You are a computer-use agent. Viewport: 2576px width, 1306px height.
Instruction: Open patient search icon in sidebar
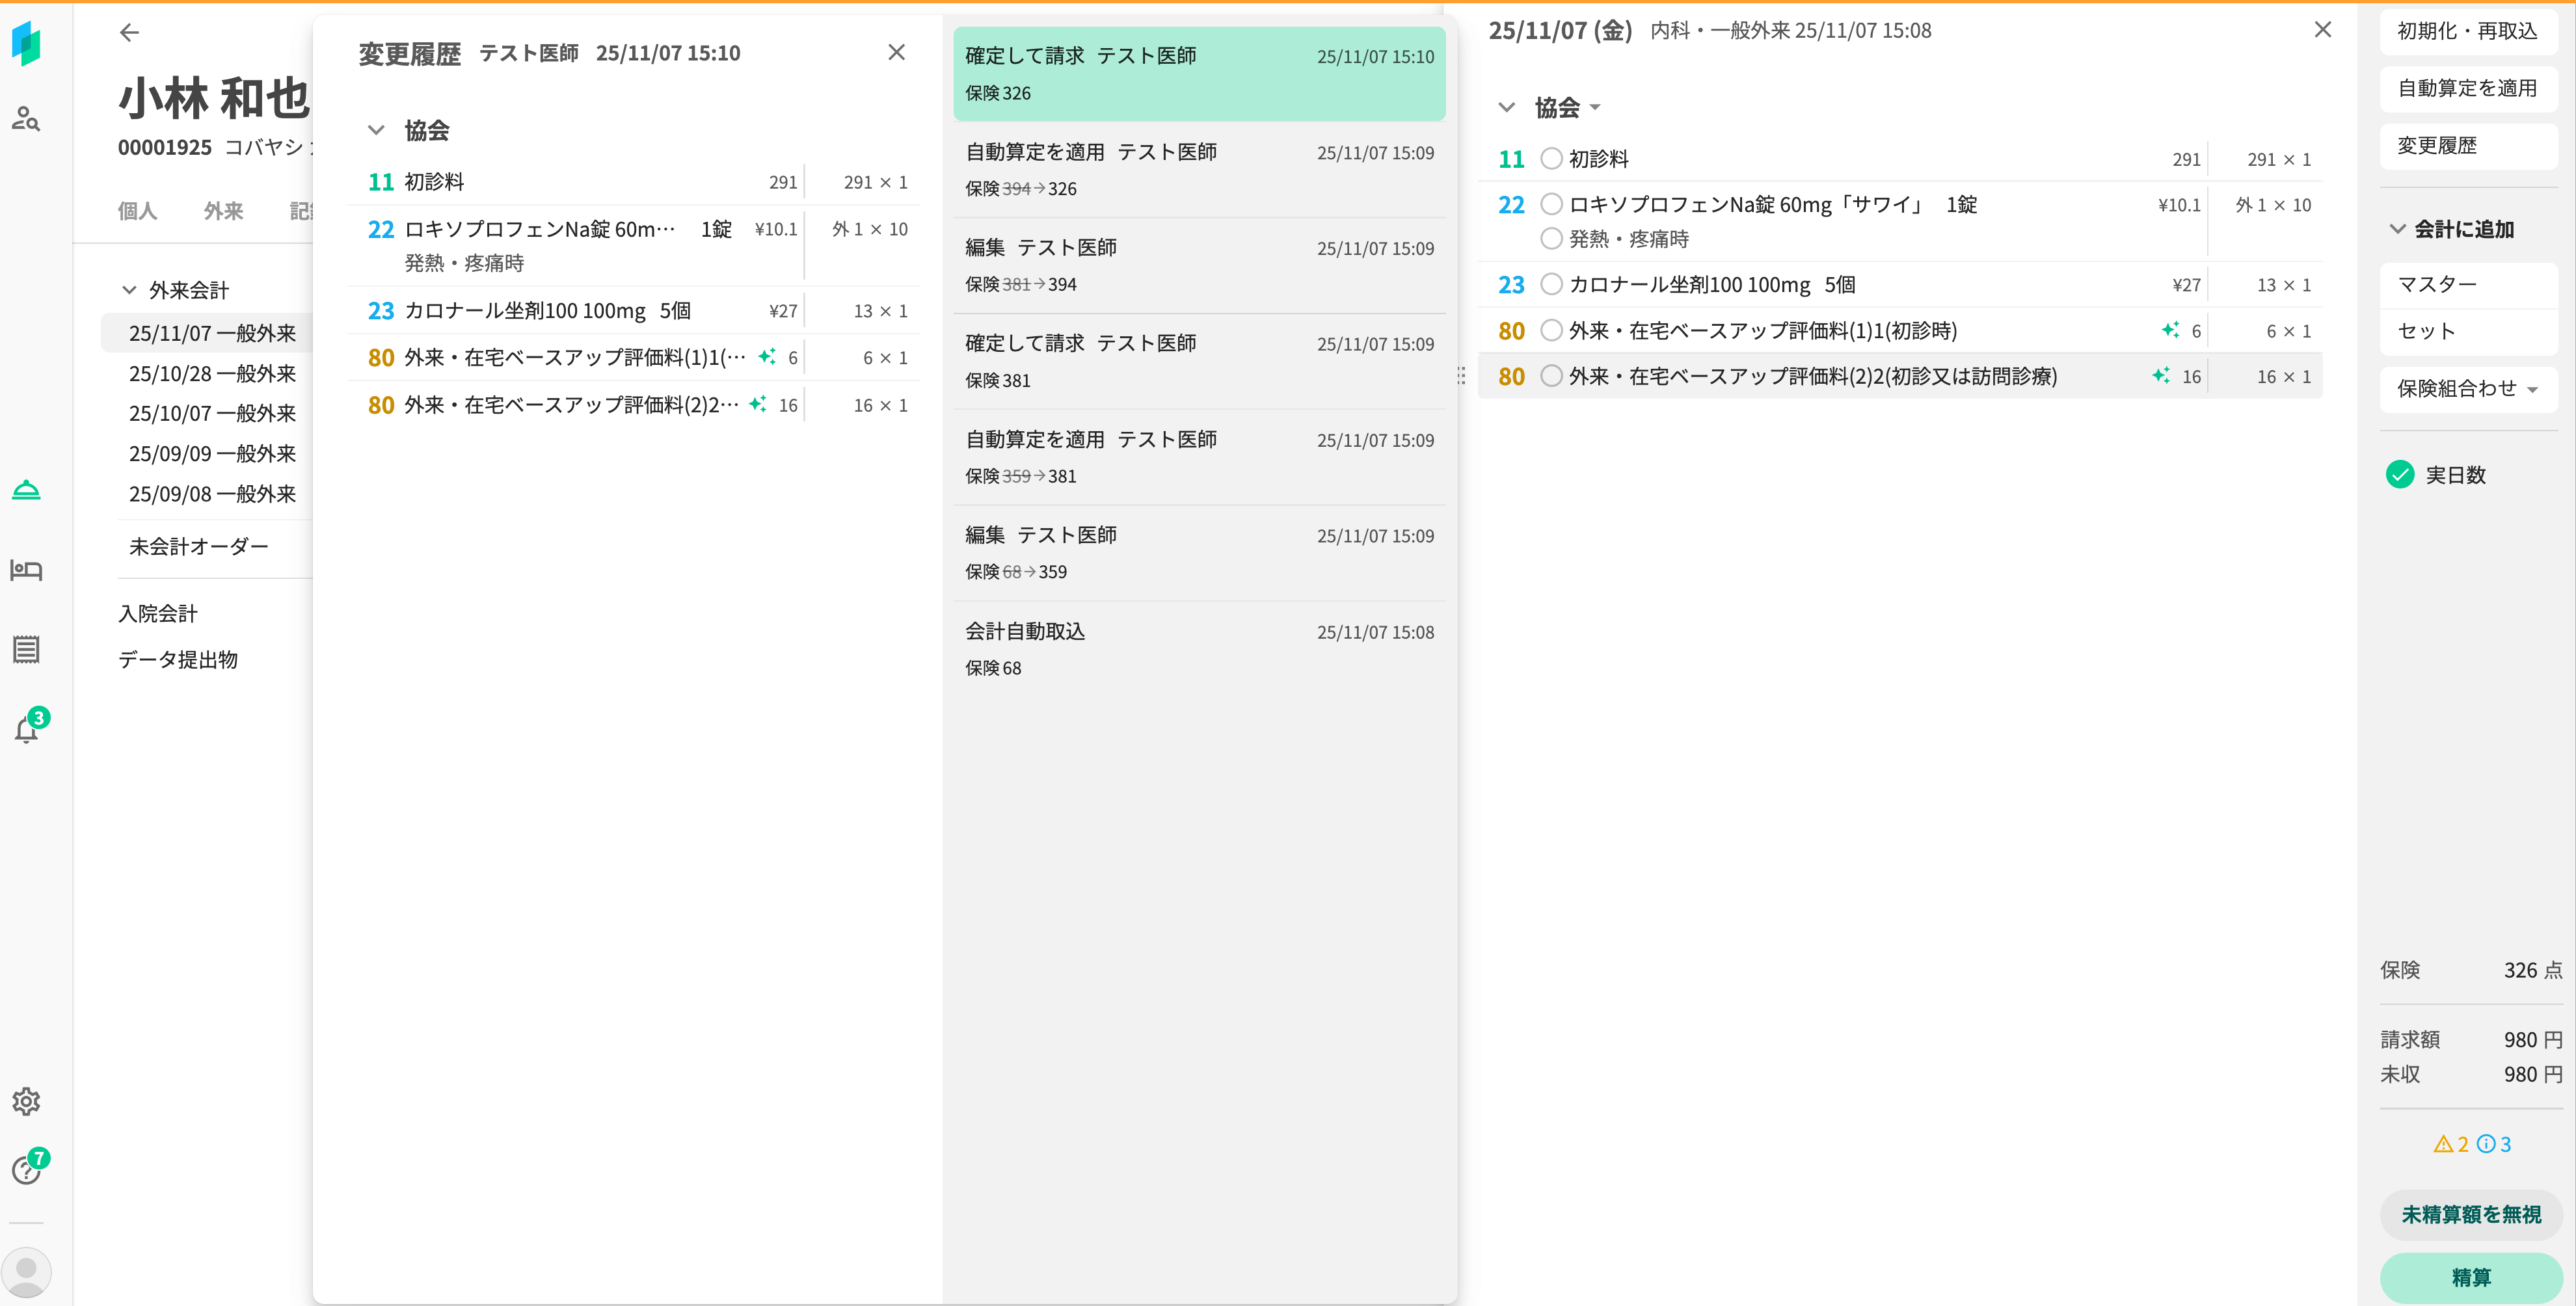(26, 119)
